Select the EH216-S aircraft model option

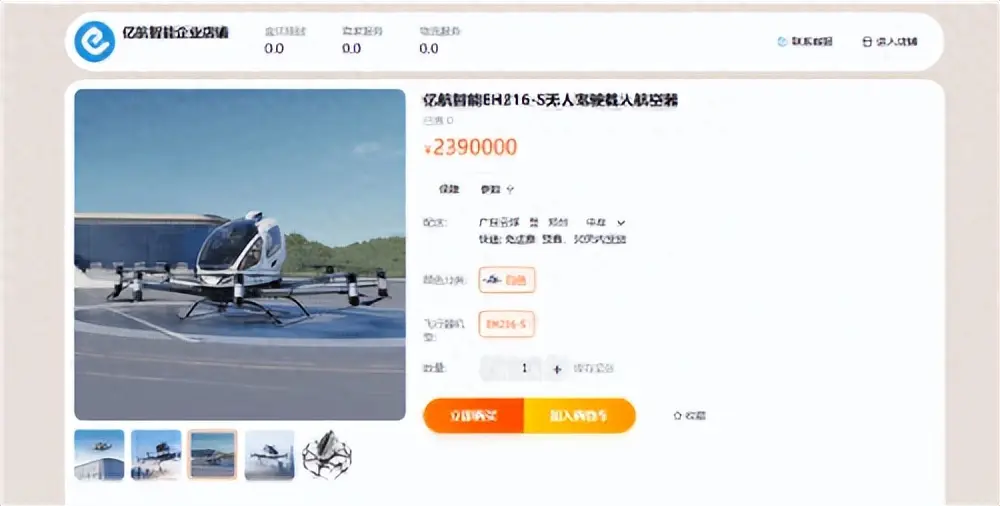pyautogui.click(x=506, y=324)
